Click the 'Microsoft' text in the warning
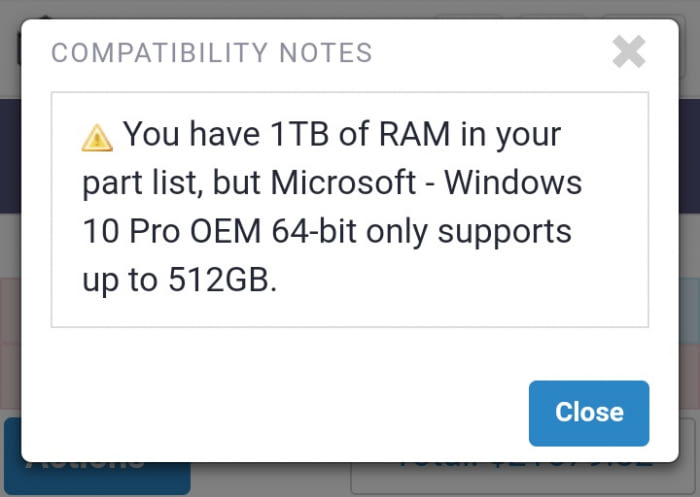Screen dimensions: 700x497 [343, 183]
